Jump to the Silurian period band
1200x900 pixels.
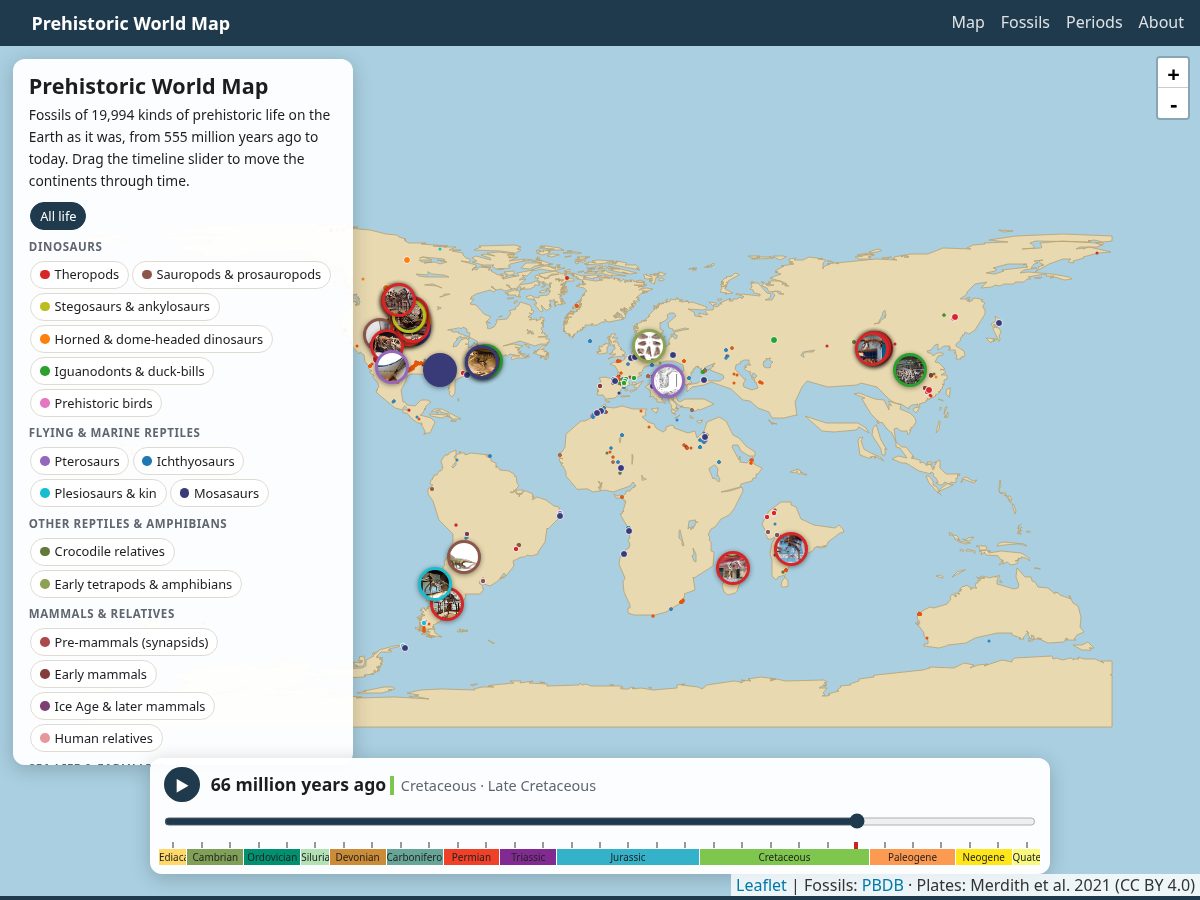pos(315,857)
